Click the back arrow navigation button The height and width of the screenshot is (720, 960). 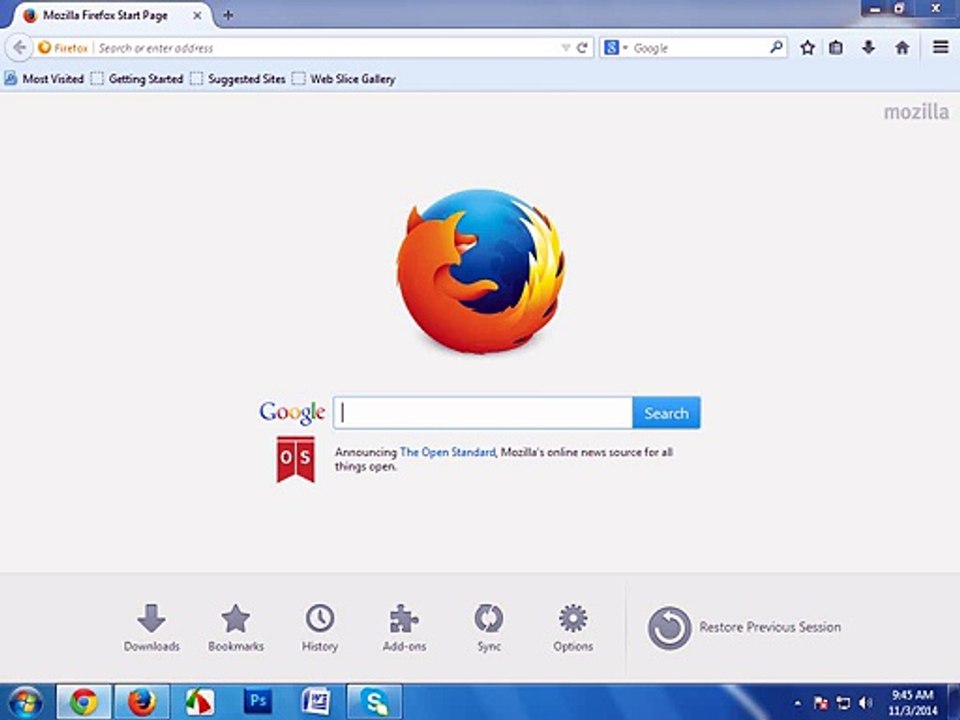[x=20, y=47]
